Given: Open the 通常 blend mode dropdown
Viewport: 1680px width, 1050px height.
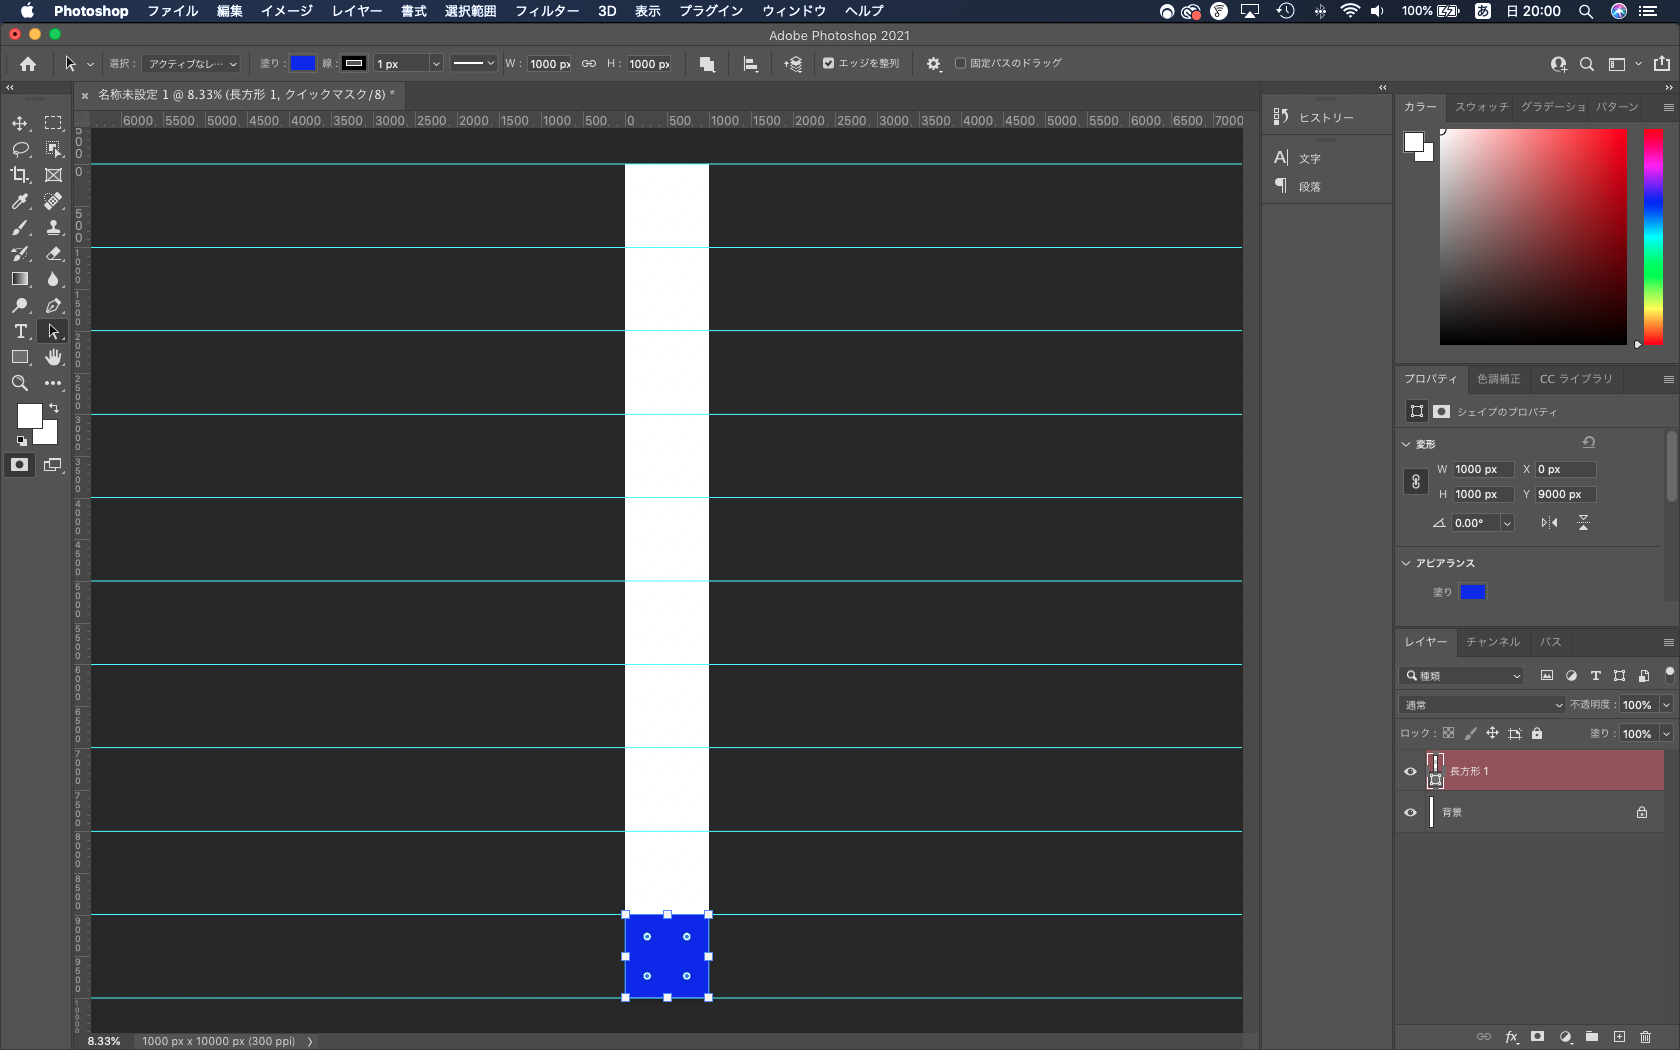Looking at the screenshot, I should (1481, 705).
